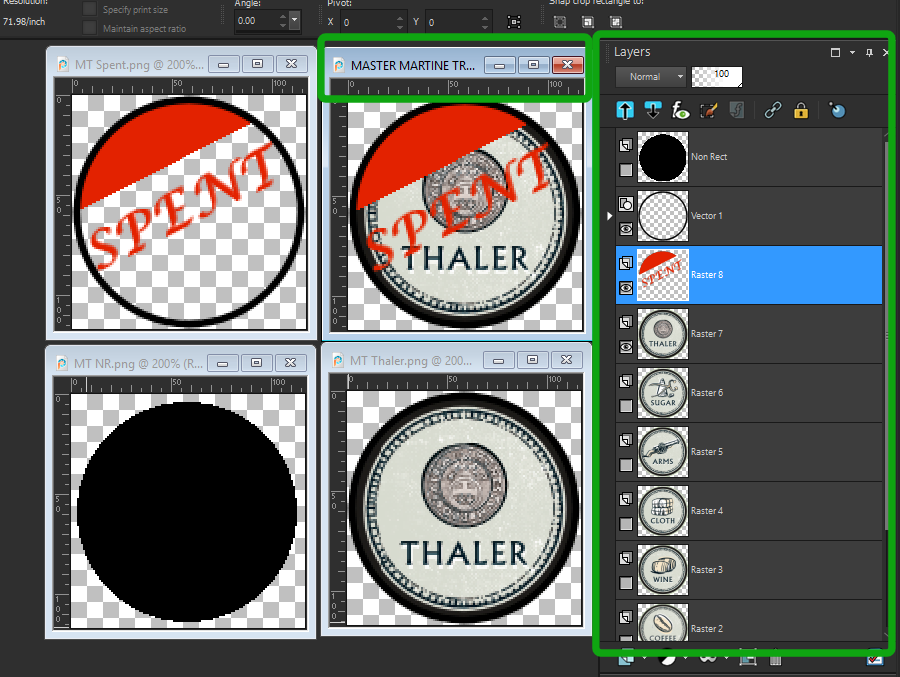Open the Angle value dropdown arrow
The width and height of the screenshot is (900, 677).
tap(294, 20)
